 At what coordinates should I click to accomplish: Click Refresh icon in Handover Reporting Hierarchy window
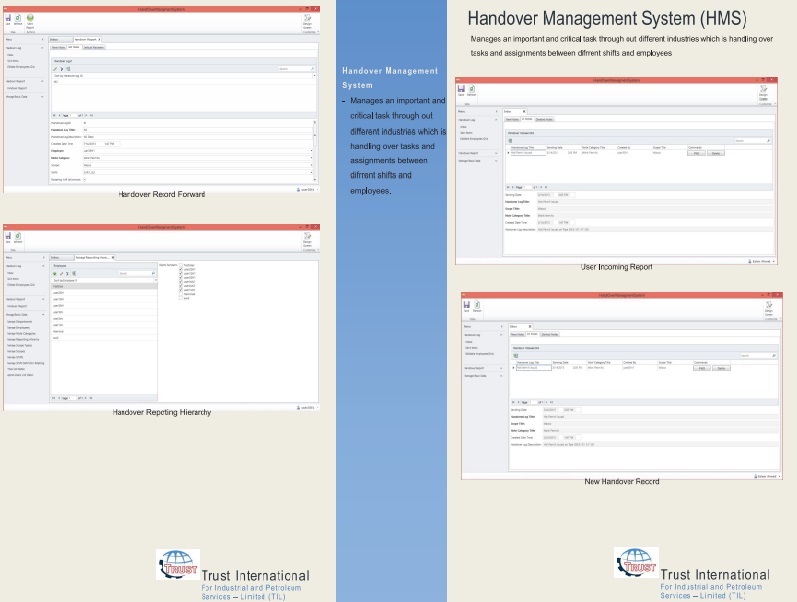click(19, 239)
